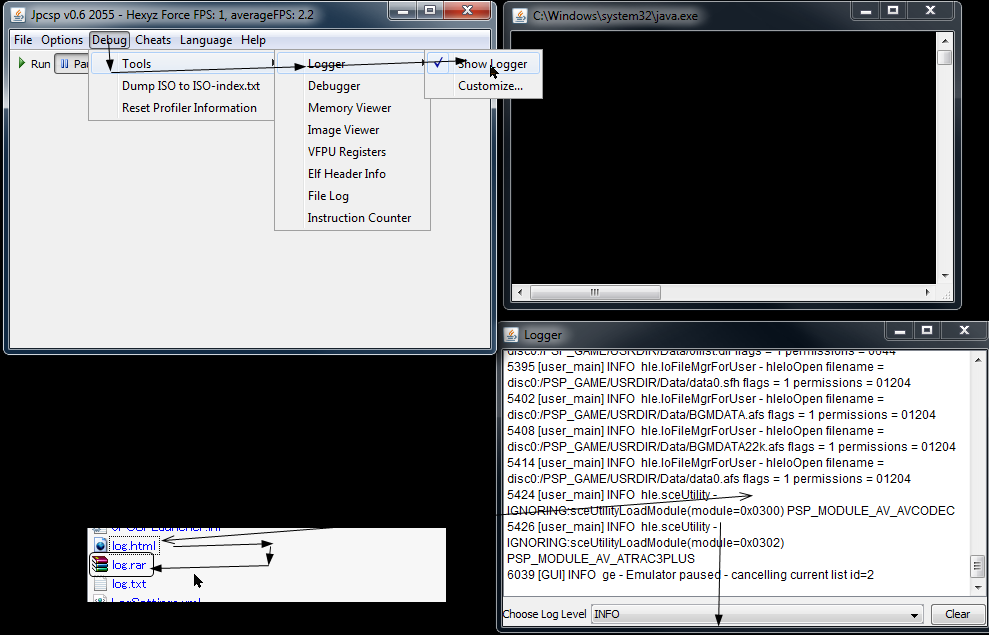
Task: Click log line 5395 hleIoOpen entry
Action: pos(696,367)
